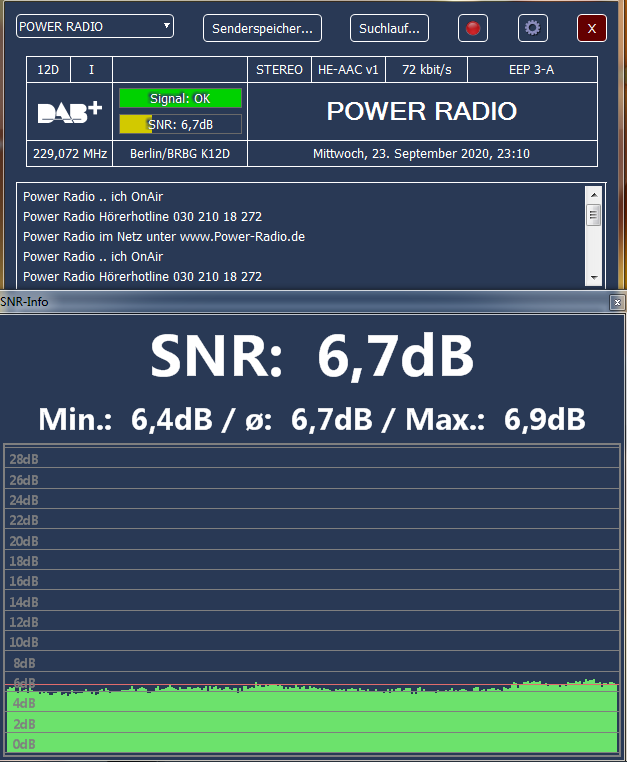627x762 pixels.
Task: Click the 72 kbit/s bitrate cell
Action: coord(427,70)
